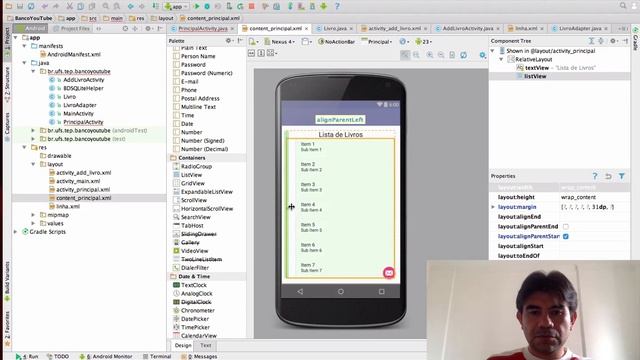Image resolution: width=640 pixels, height=360 pixels.
Task: Open the Nexus 4 device dropdown
Action: click(x=279, y=42)
